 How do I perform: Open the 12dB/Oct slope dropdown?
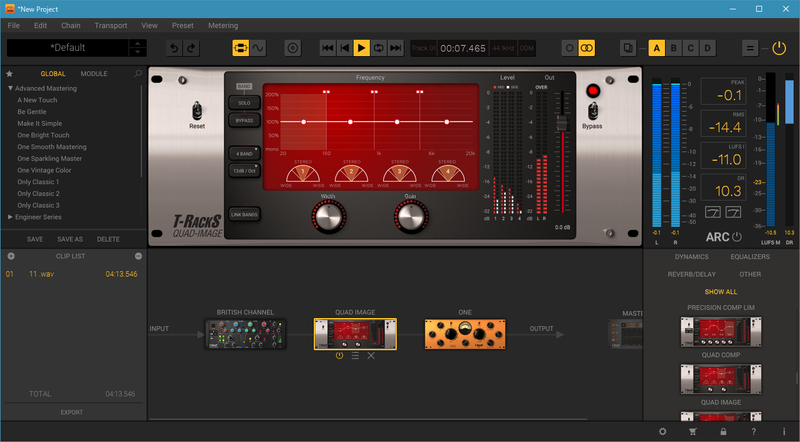pyautogui.click(x=244, y=170)
